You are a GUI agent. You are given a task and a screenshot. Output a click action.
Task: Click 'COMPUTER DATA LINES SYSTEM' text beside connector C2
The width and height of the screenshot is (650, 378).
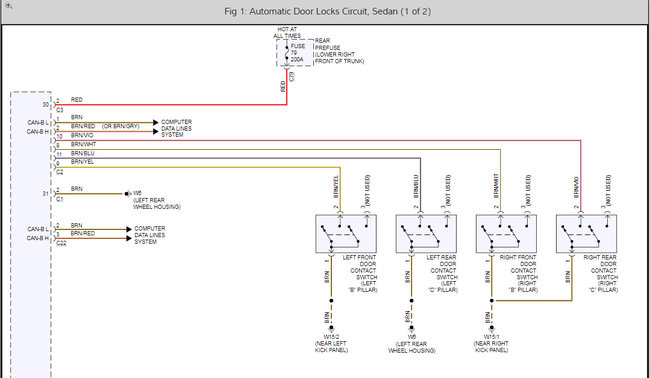177,128
